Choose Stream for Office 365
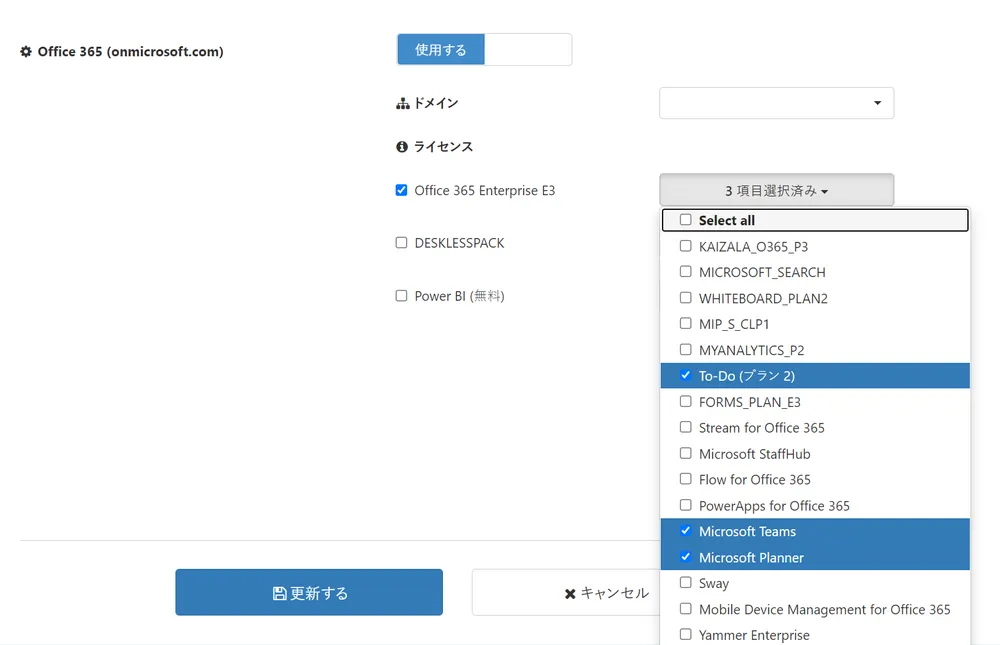The image size is (1000, 645). coord(686,428)
